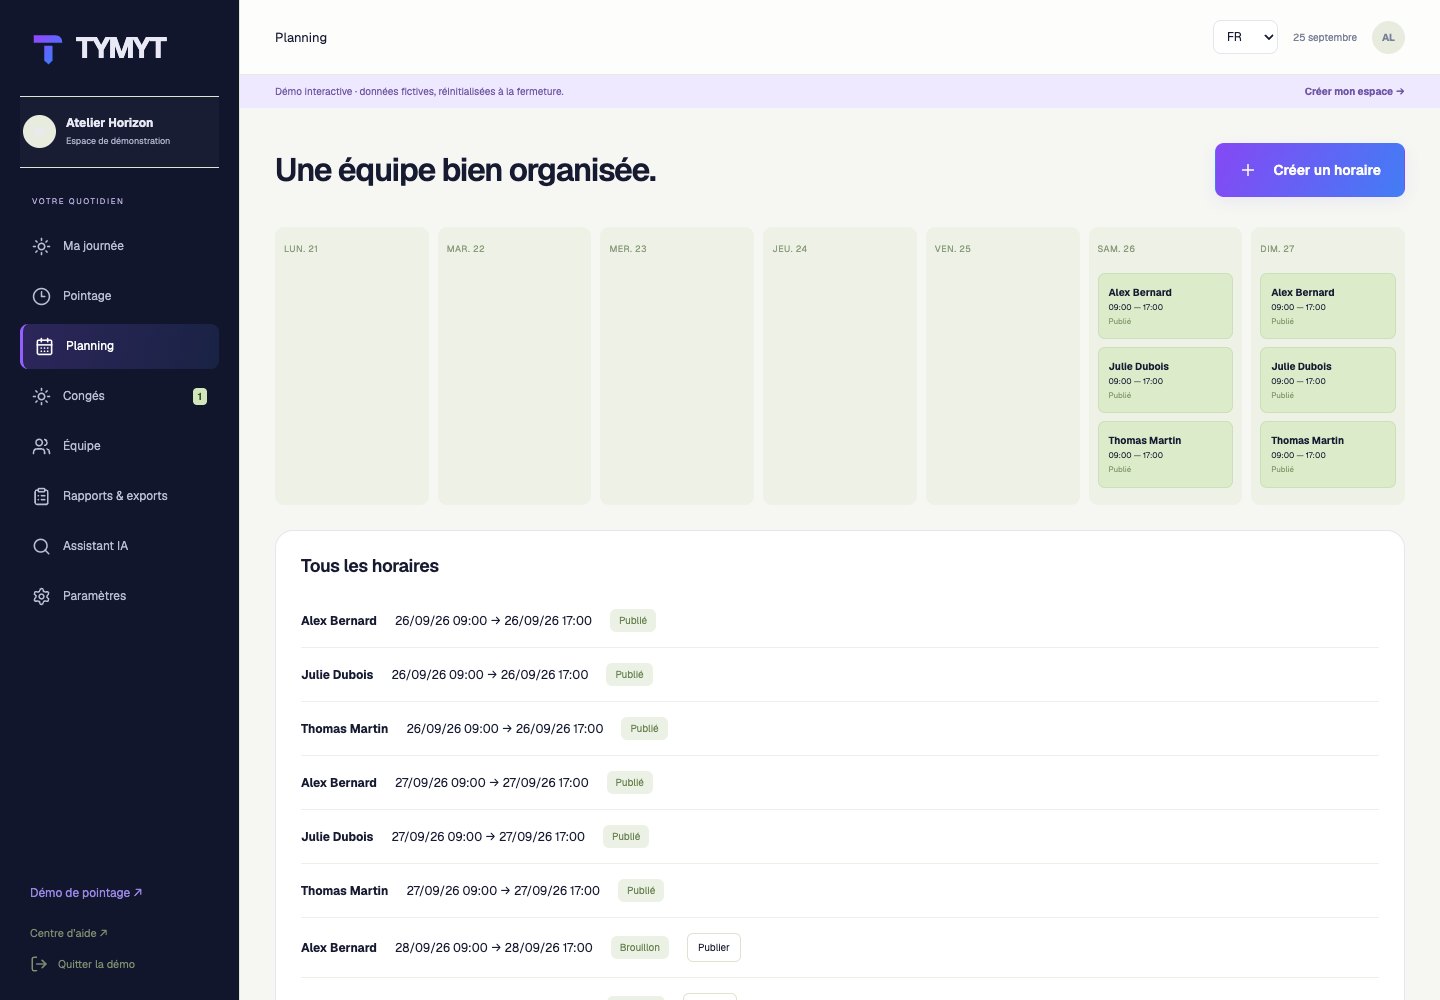Select the SAM. 26 day column header
The width and height of the screenshot is (1440, 1000).
point(1116,249)
